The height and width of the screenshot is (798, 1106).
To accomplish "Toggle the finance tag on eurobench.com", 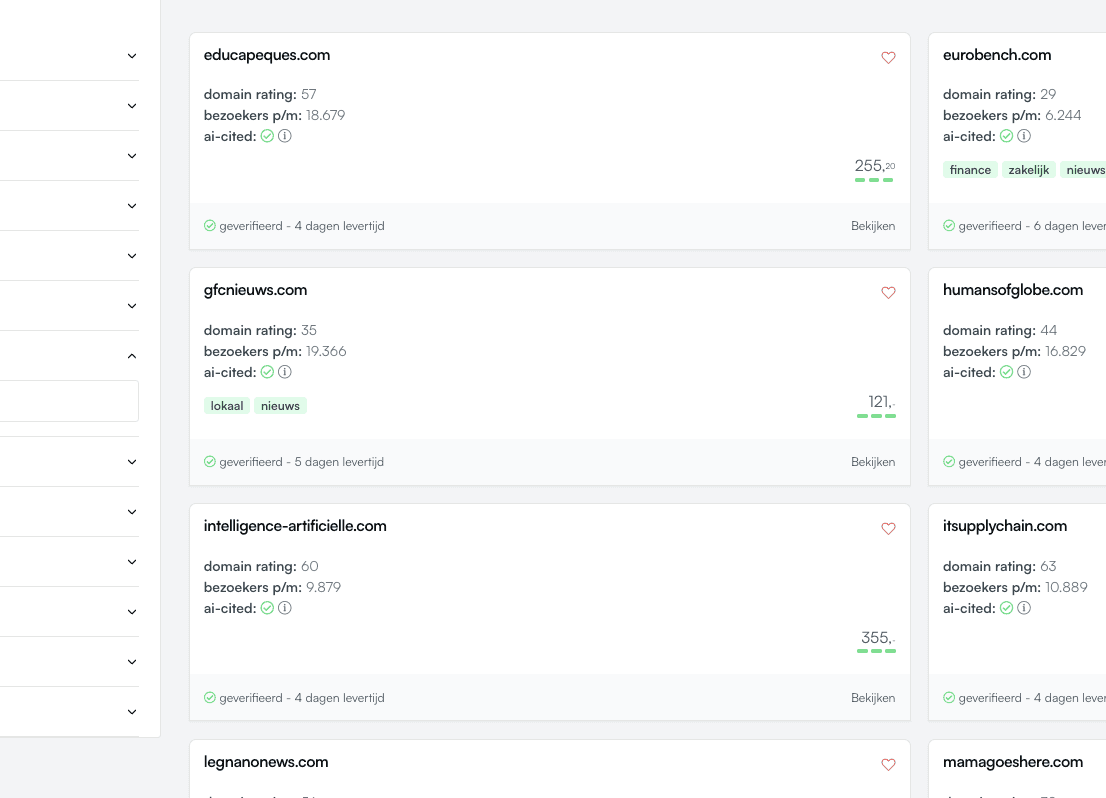I will [970, 170].
